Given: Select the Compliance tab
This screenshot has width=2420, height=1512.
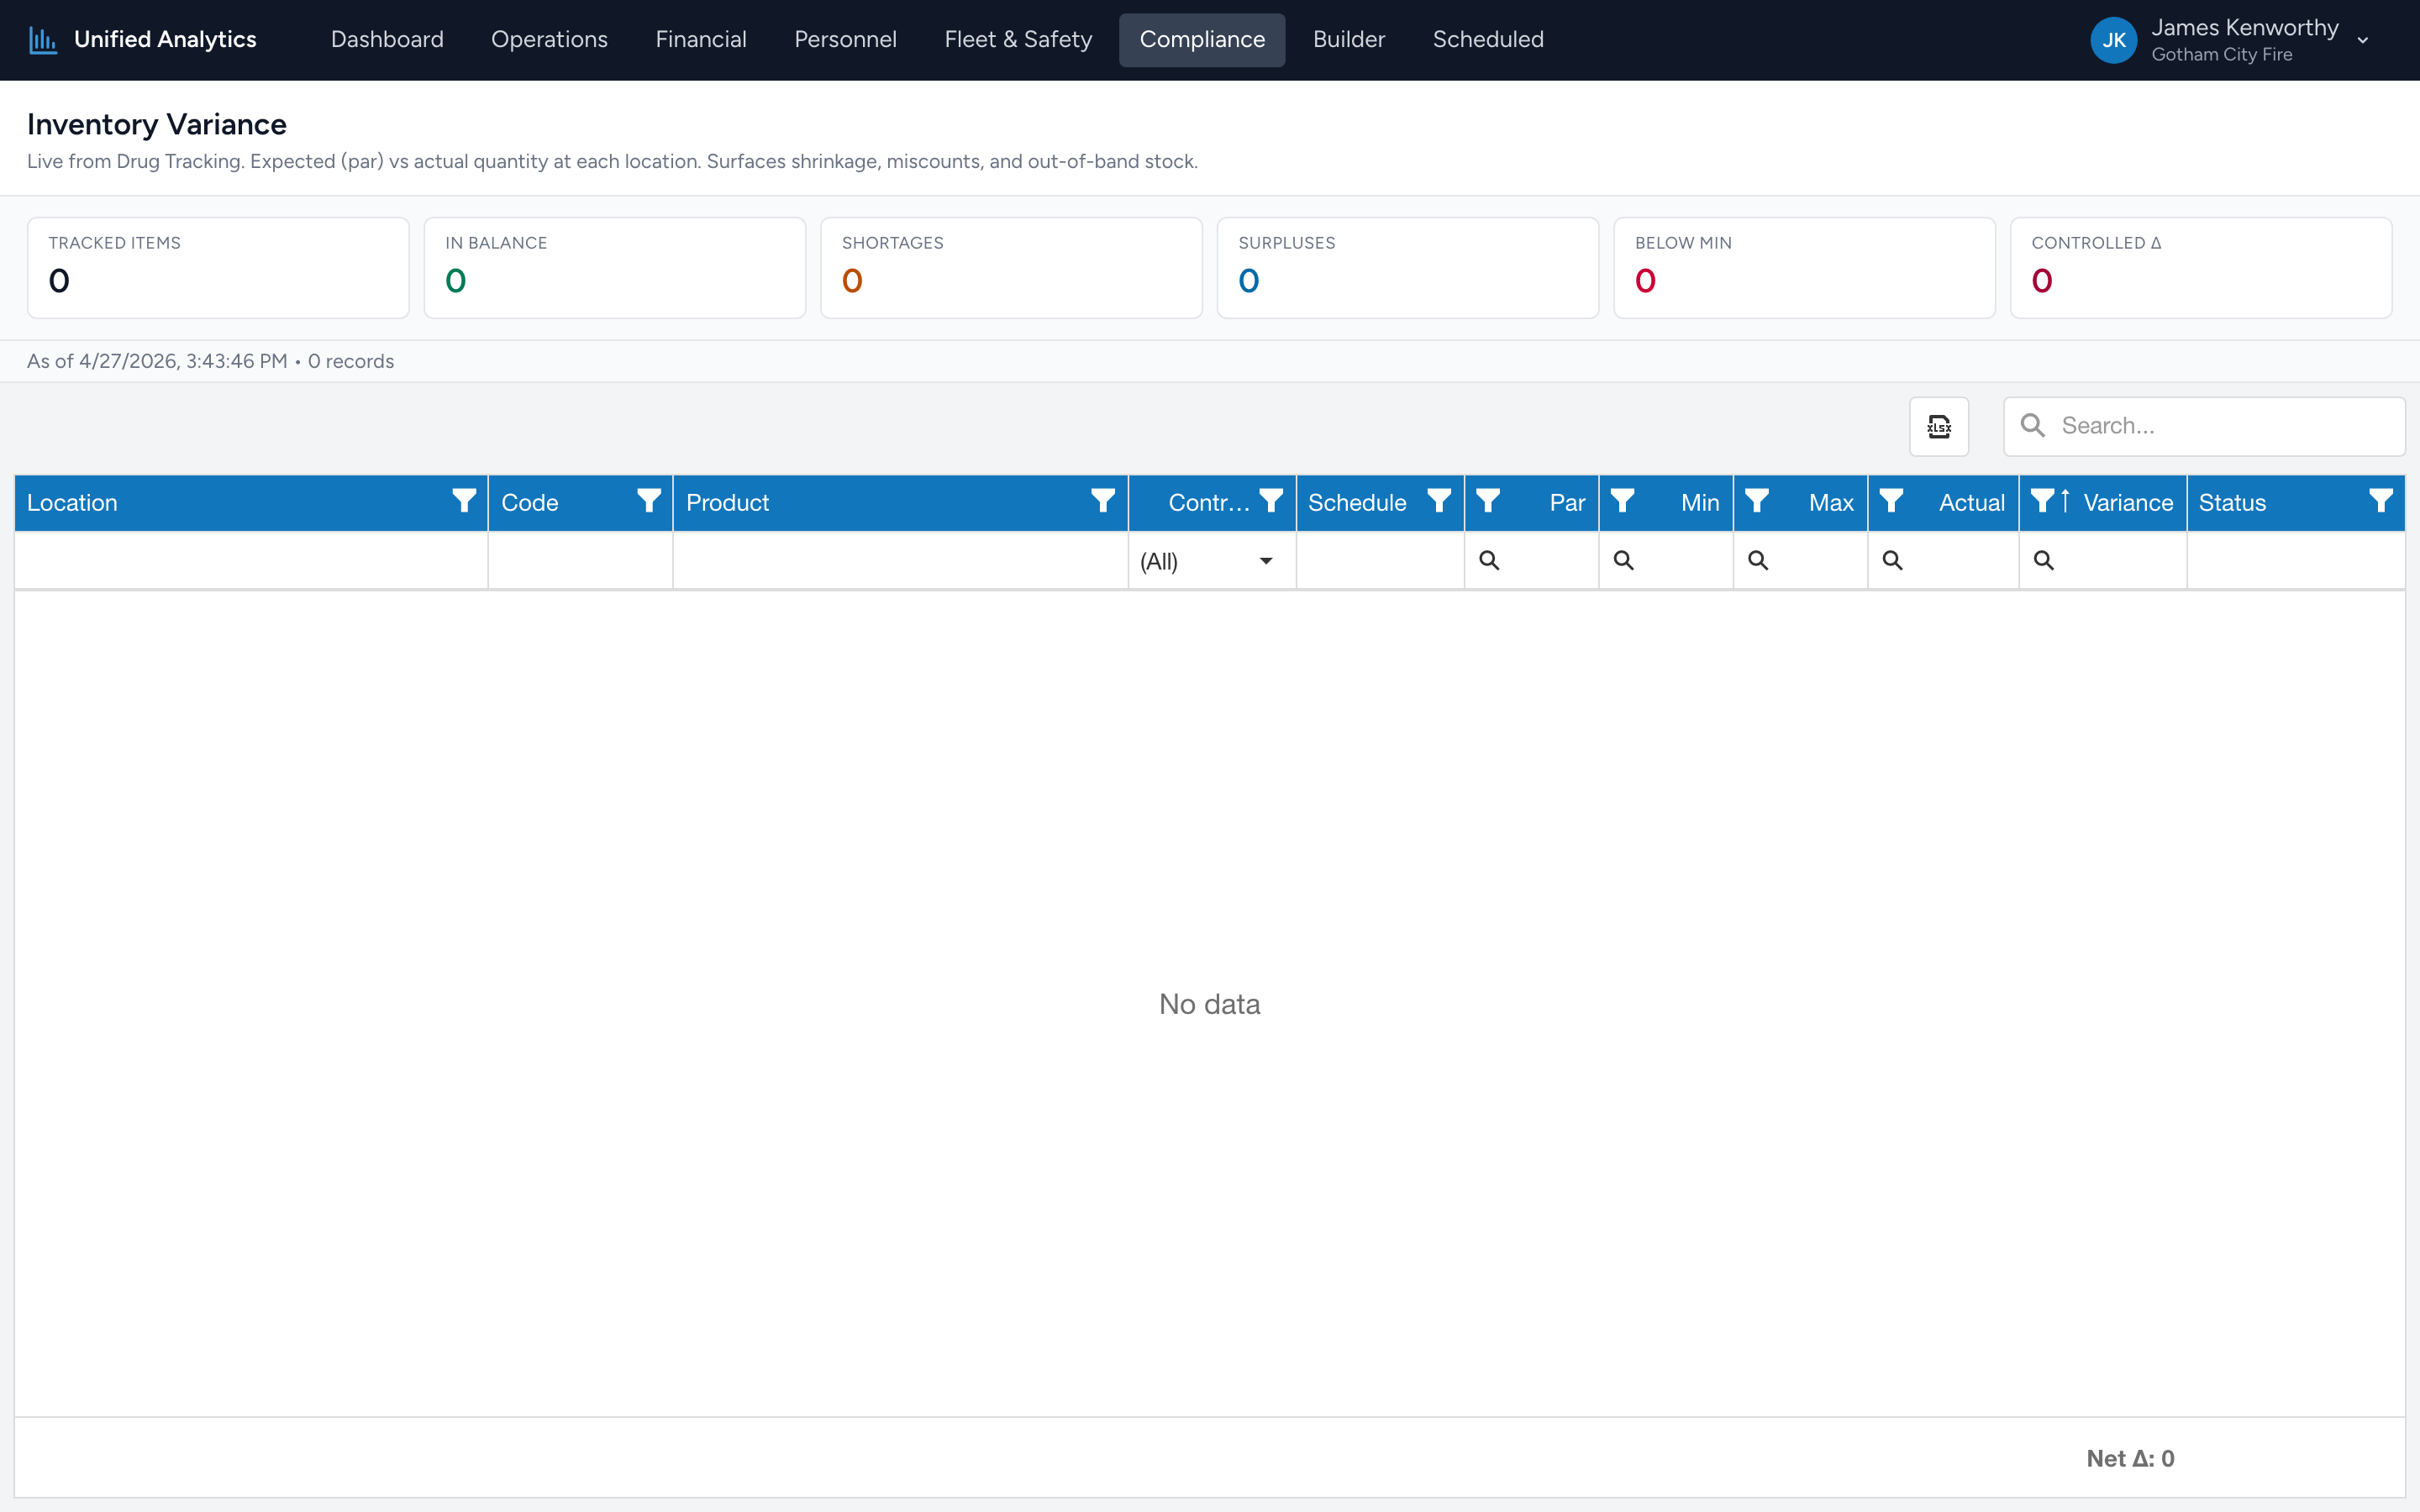Looking at the screenshot, I should (1202, 40).
